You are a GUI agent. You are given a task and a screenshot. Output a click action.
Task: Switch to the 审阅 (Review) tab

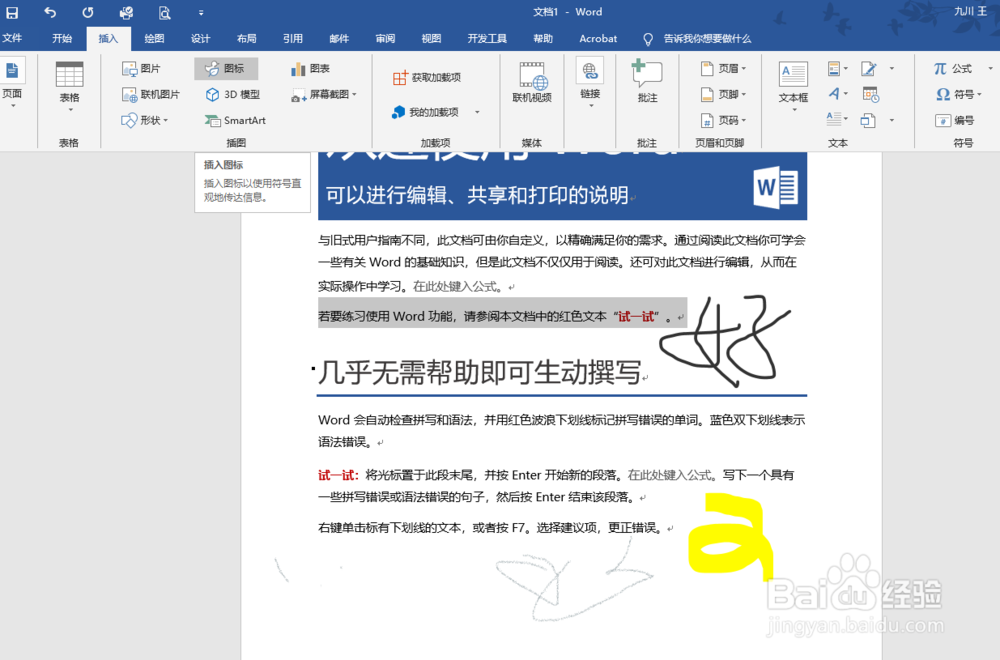[385, 38]
